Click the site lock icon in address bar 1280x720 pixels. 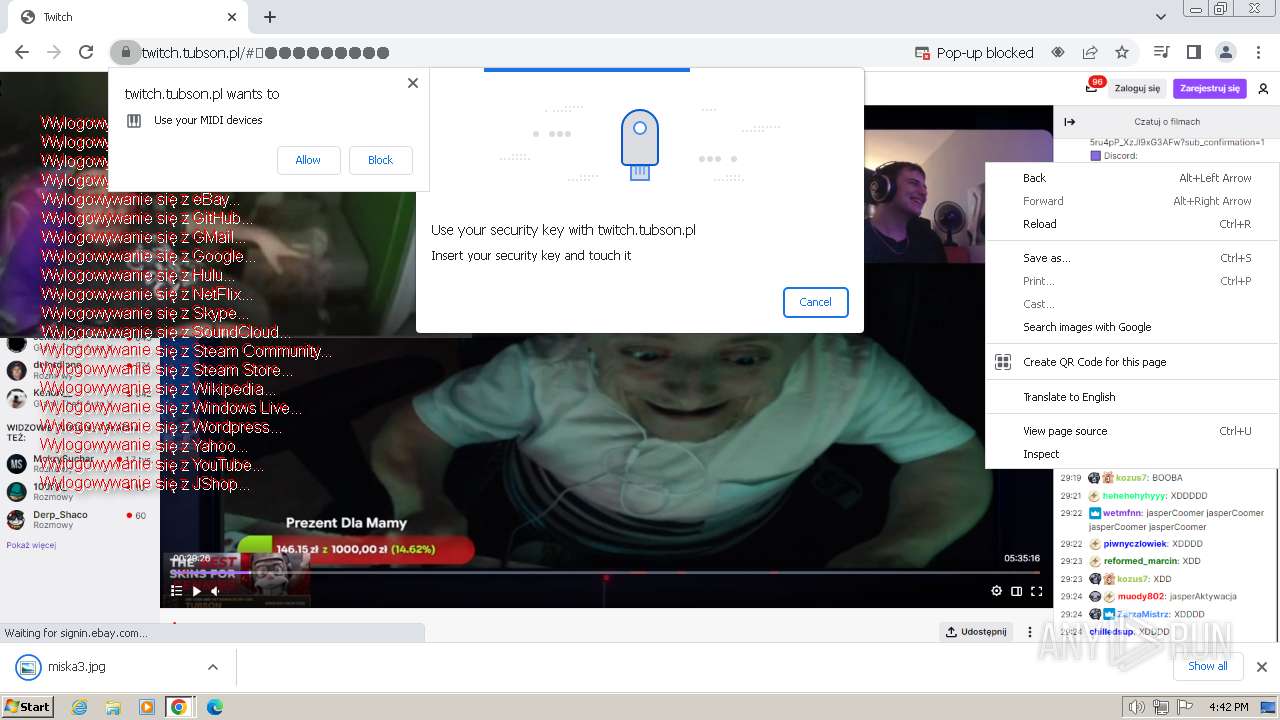tap(125, 52)
